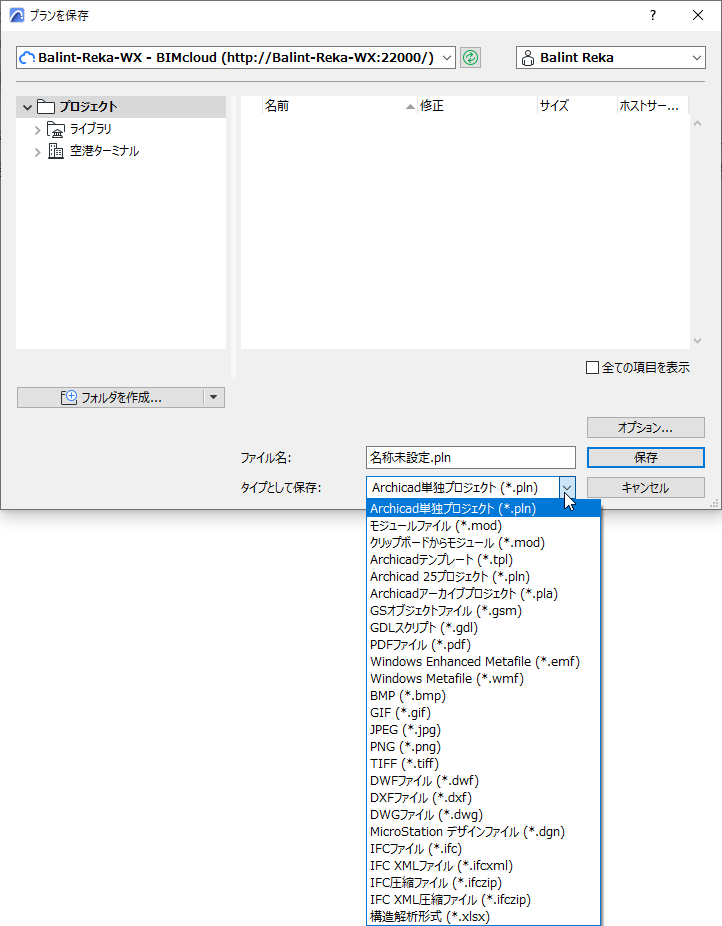The height and width of the screenshot is (926, 722).
Task: Select JPEG (*.jpg) option
Action: [483, 730]
